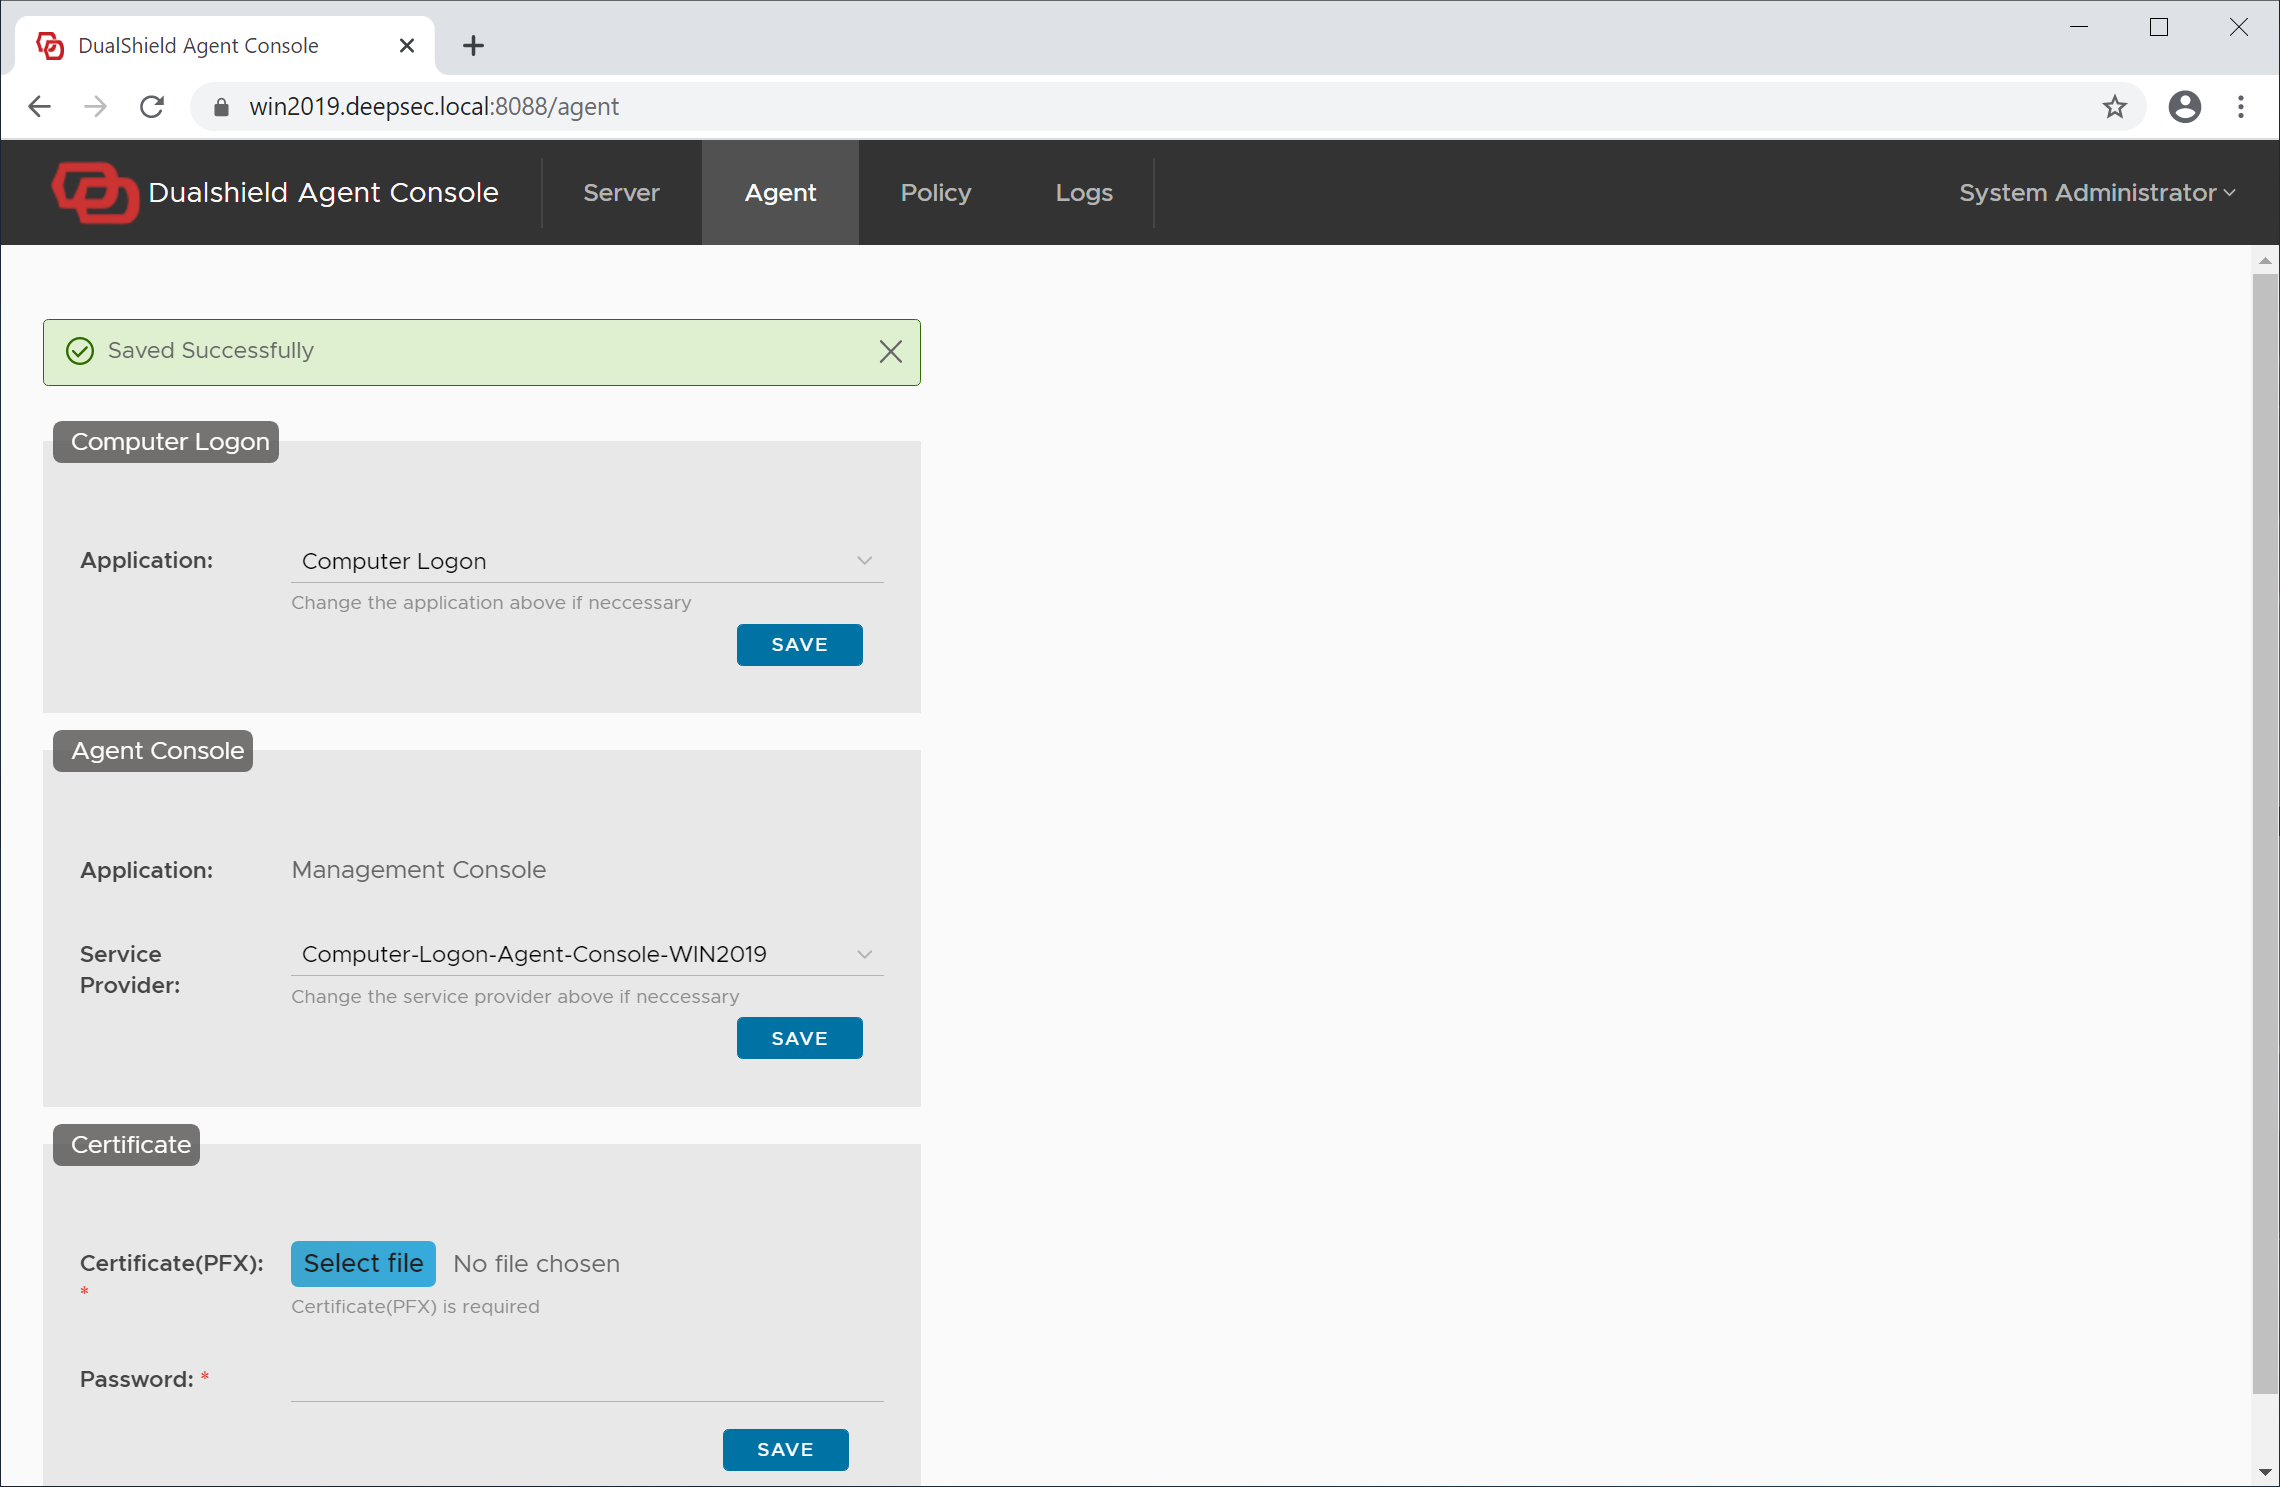Save the Computer Logon application setting

799,645
